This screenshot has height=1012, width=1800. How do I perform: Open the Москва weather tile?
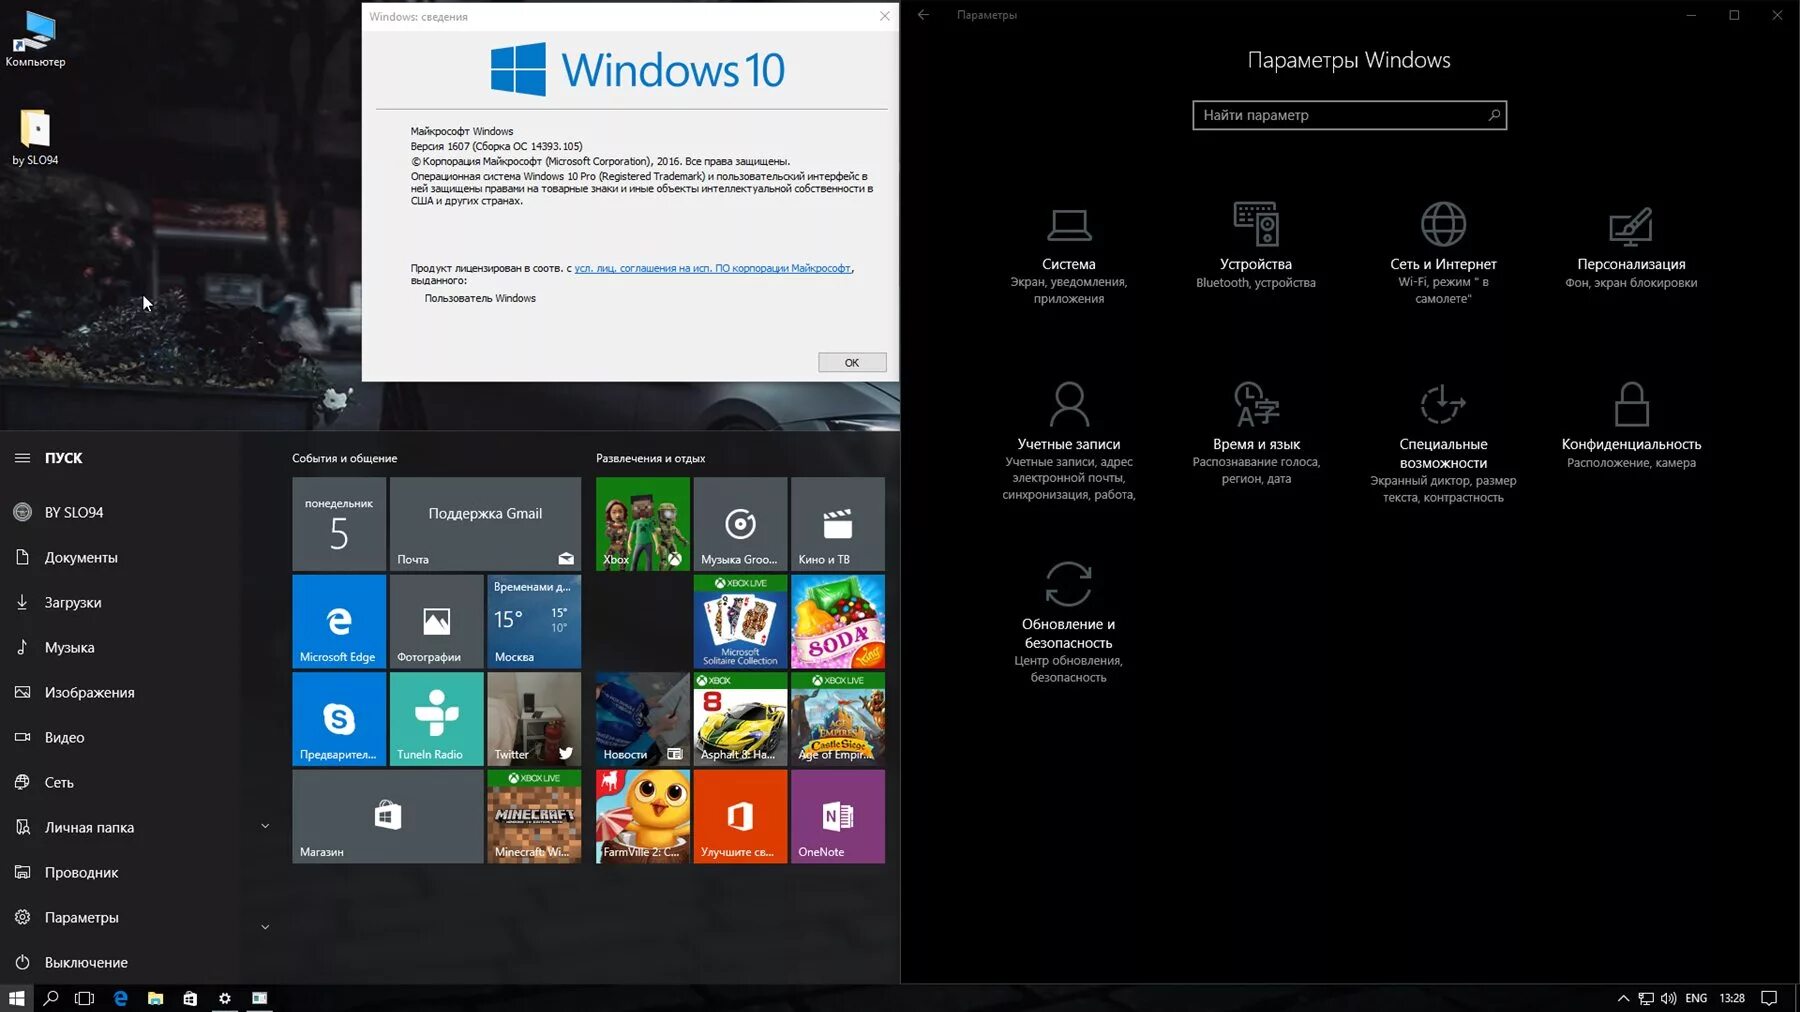534,621
